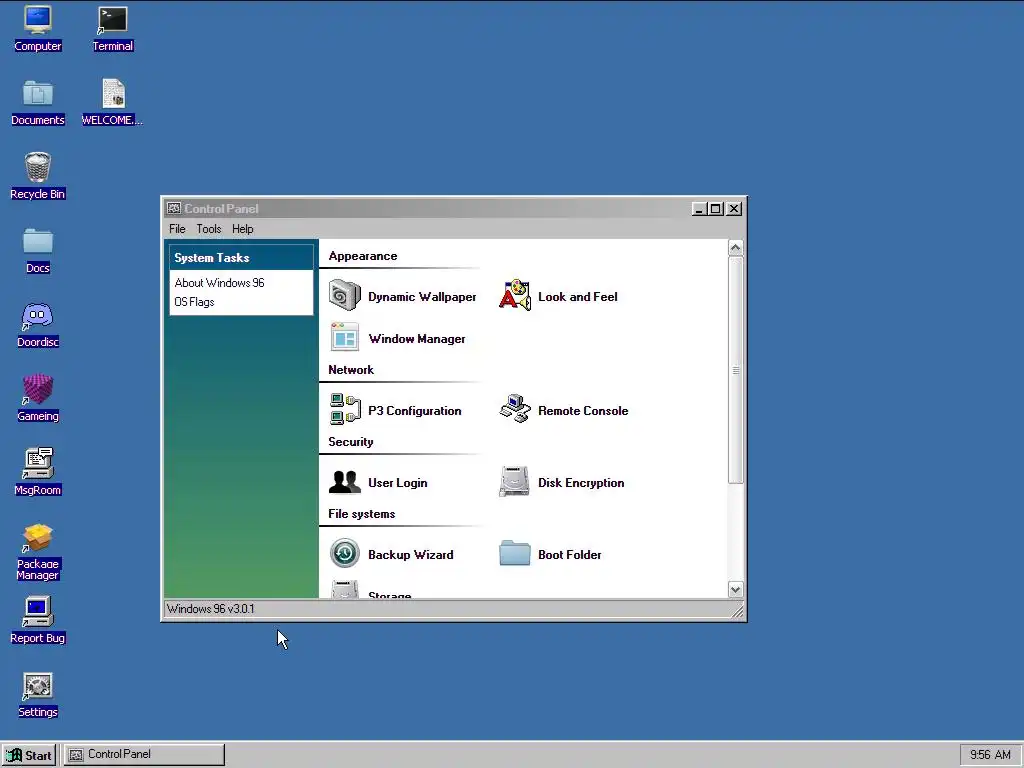Open the P3 Configuration icon
The image size is (1024, 768).
coord(344,410)
